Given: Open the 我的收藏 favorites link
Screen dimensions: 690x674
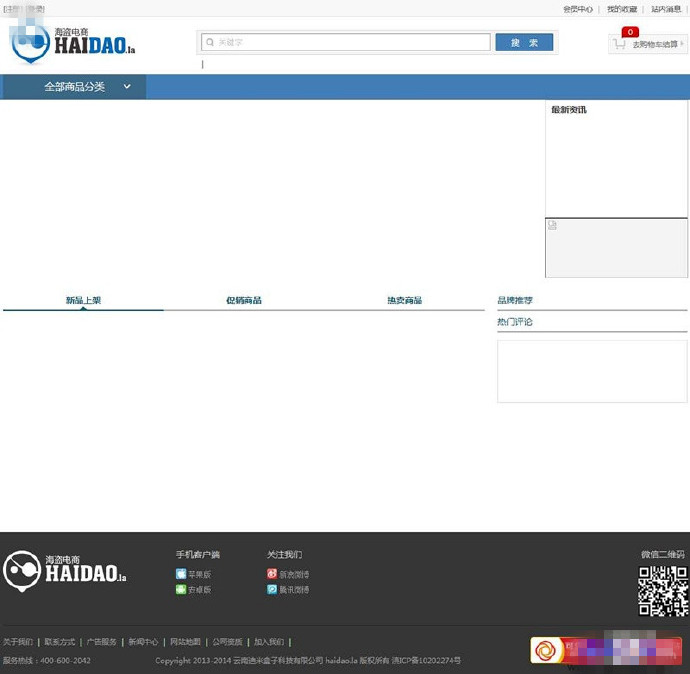Looking at the screenshot, I should click(621, 9).
